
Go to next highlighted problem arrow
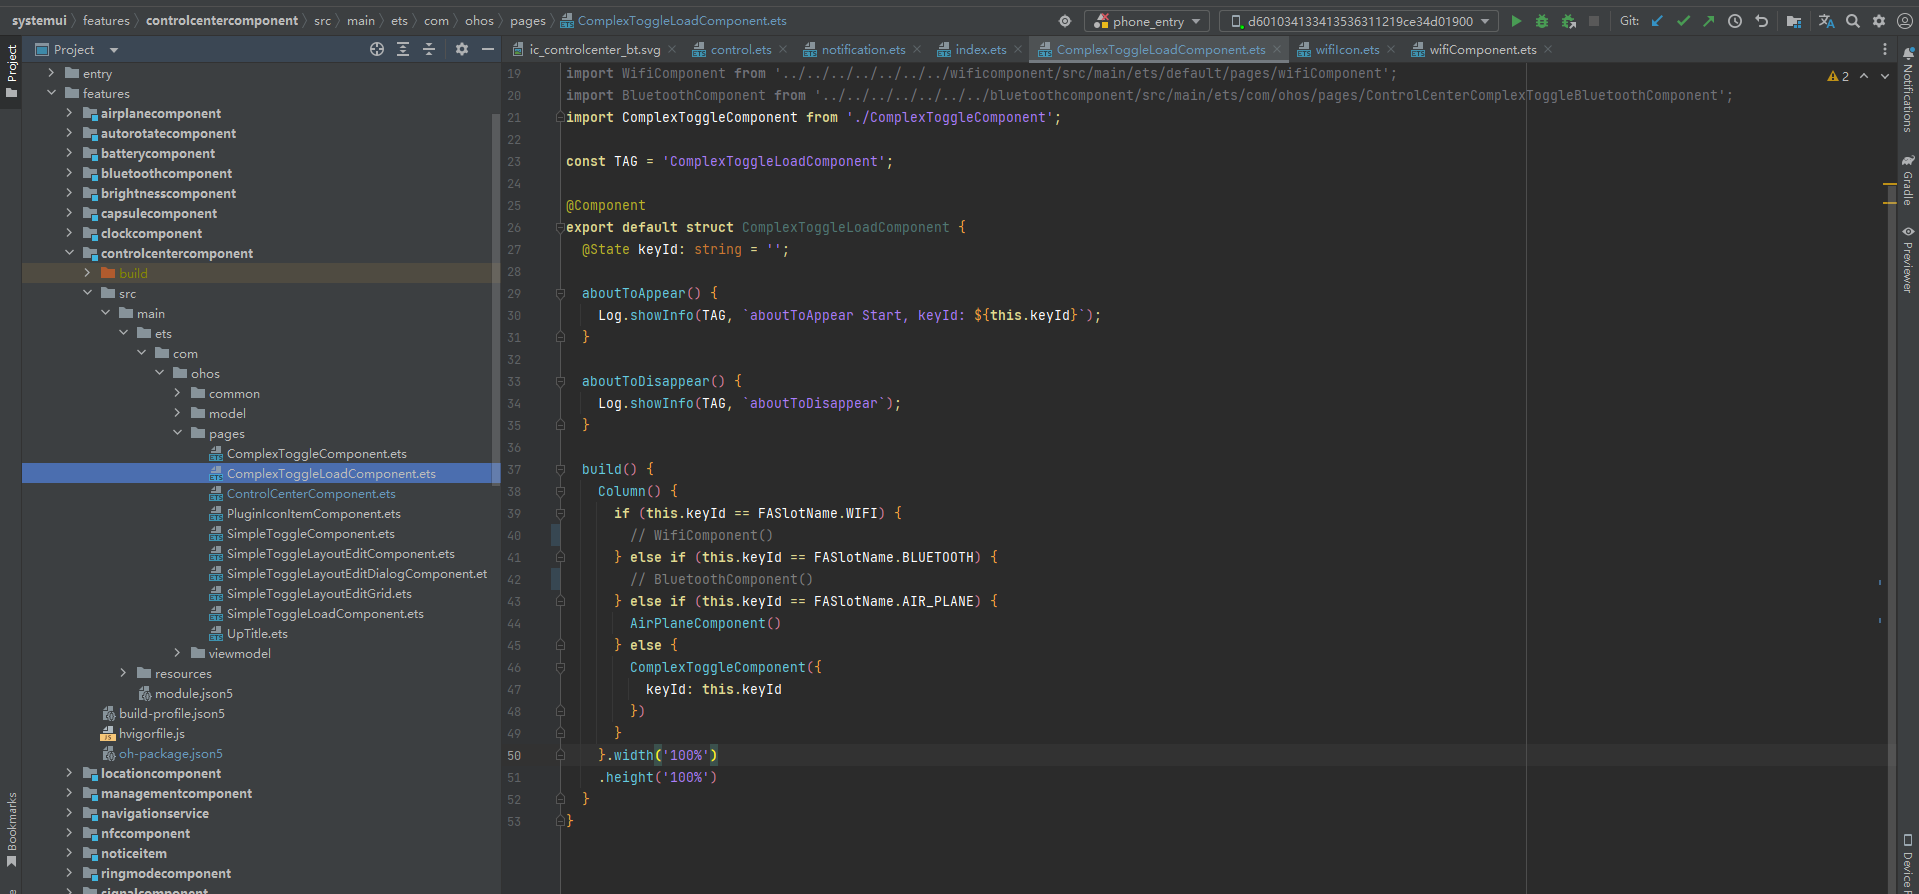[x=1885, y=76]
